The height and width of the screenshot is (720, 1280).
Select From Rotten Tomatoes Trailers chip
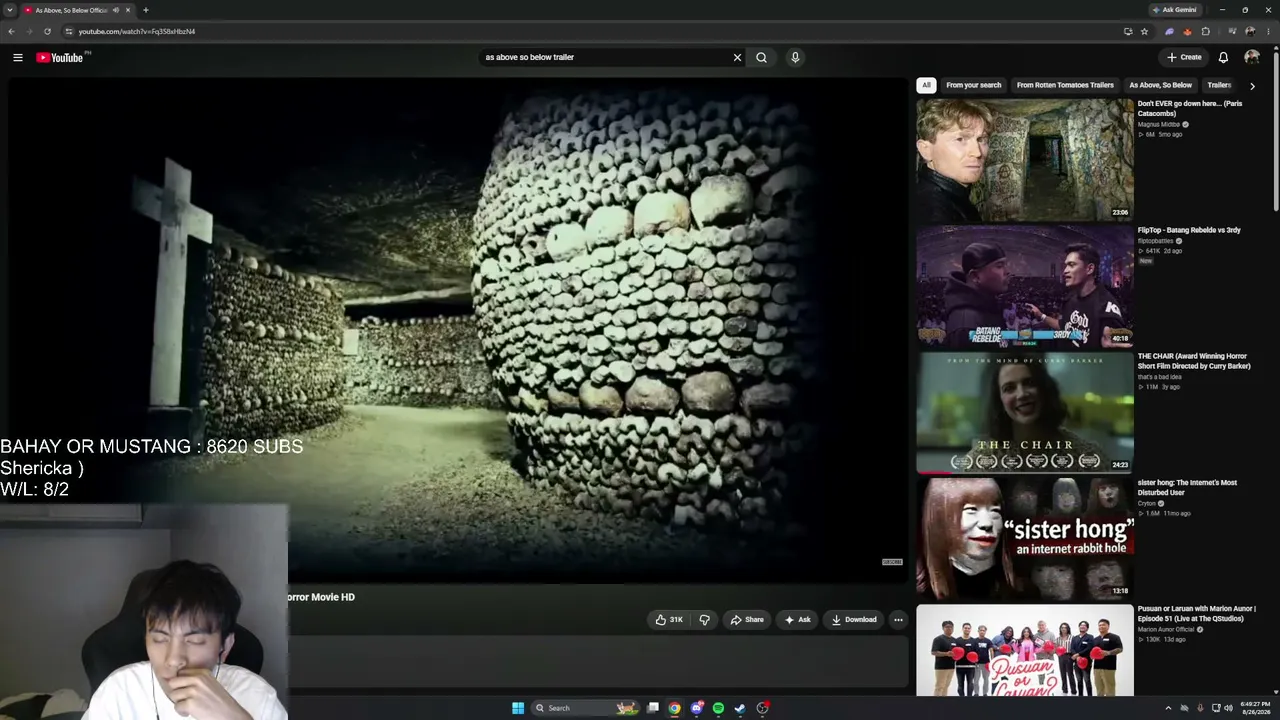[1065, 85]
